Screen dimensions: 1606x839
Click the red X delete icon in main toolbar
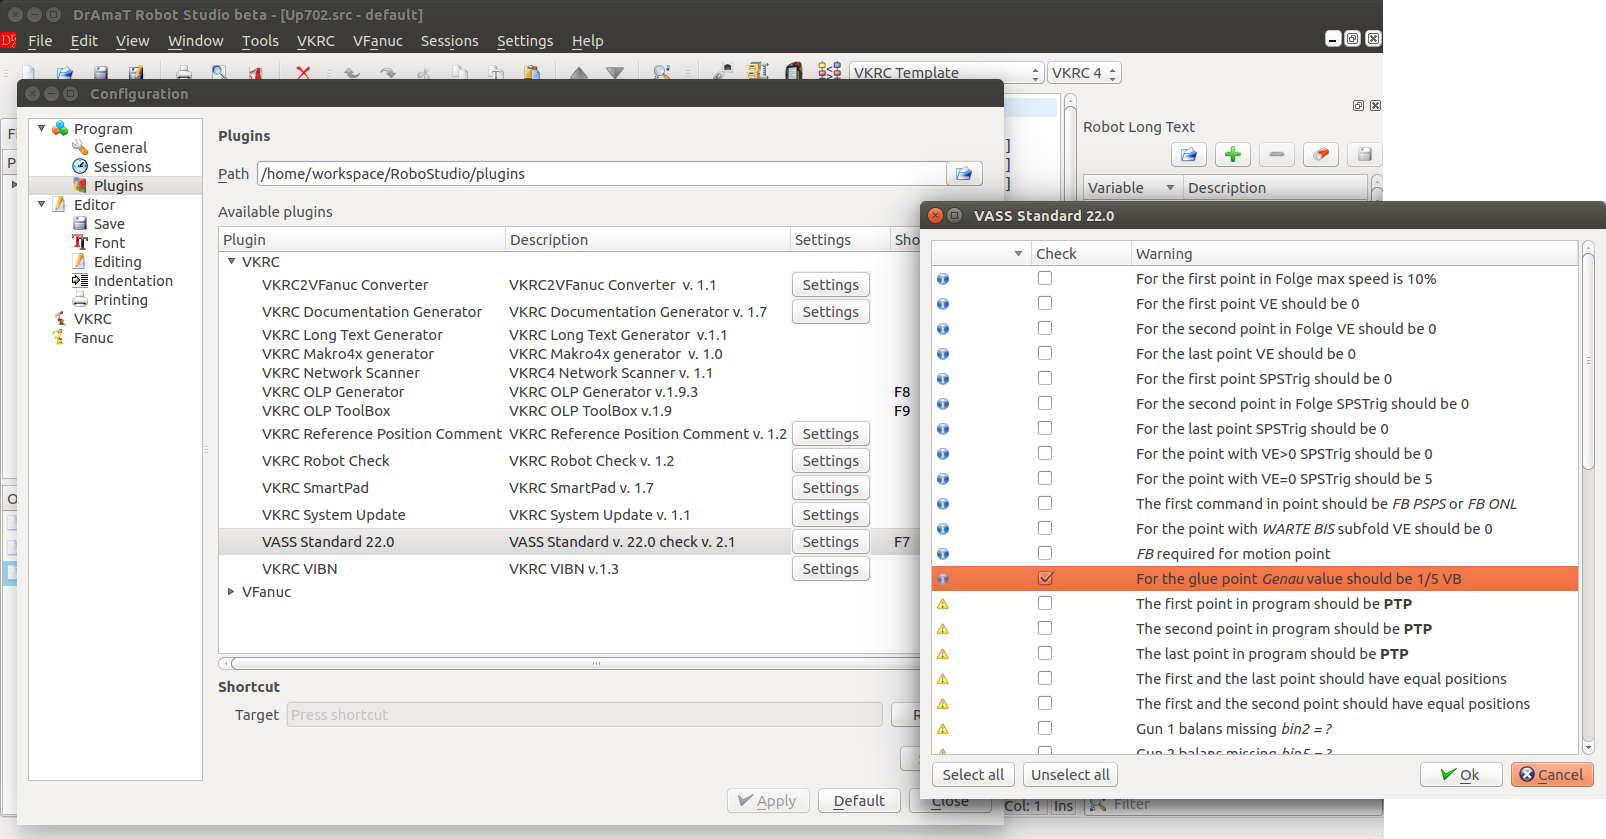tap(303, 73)
